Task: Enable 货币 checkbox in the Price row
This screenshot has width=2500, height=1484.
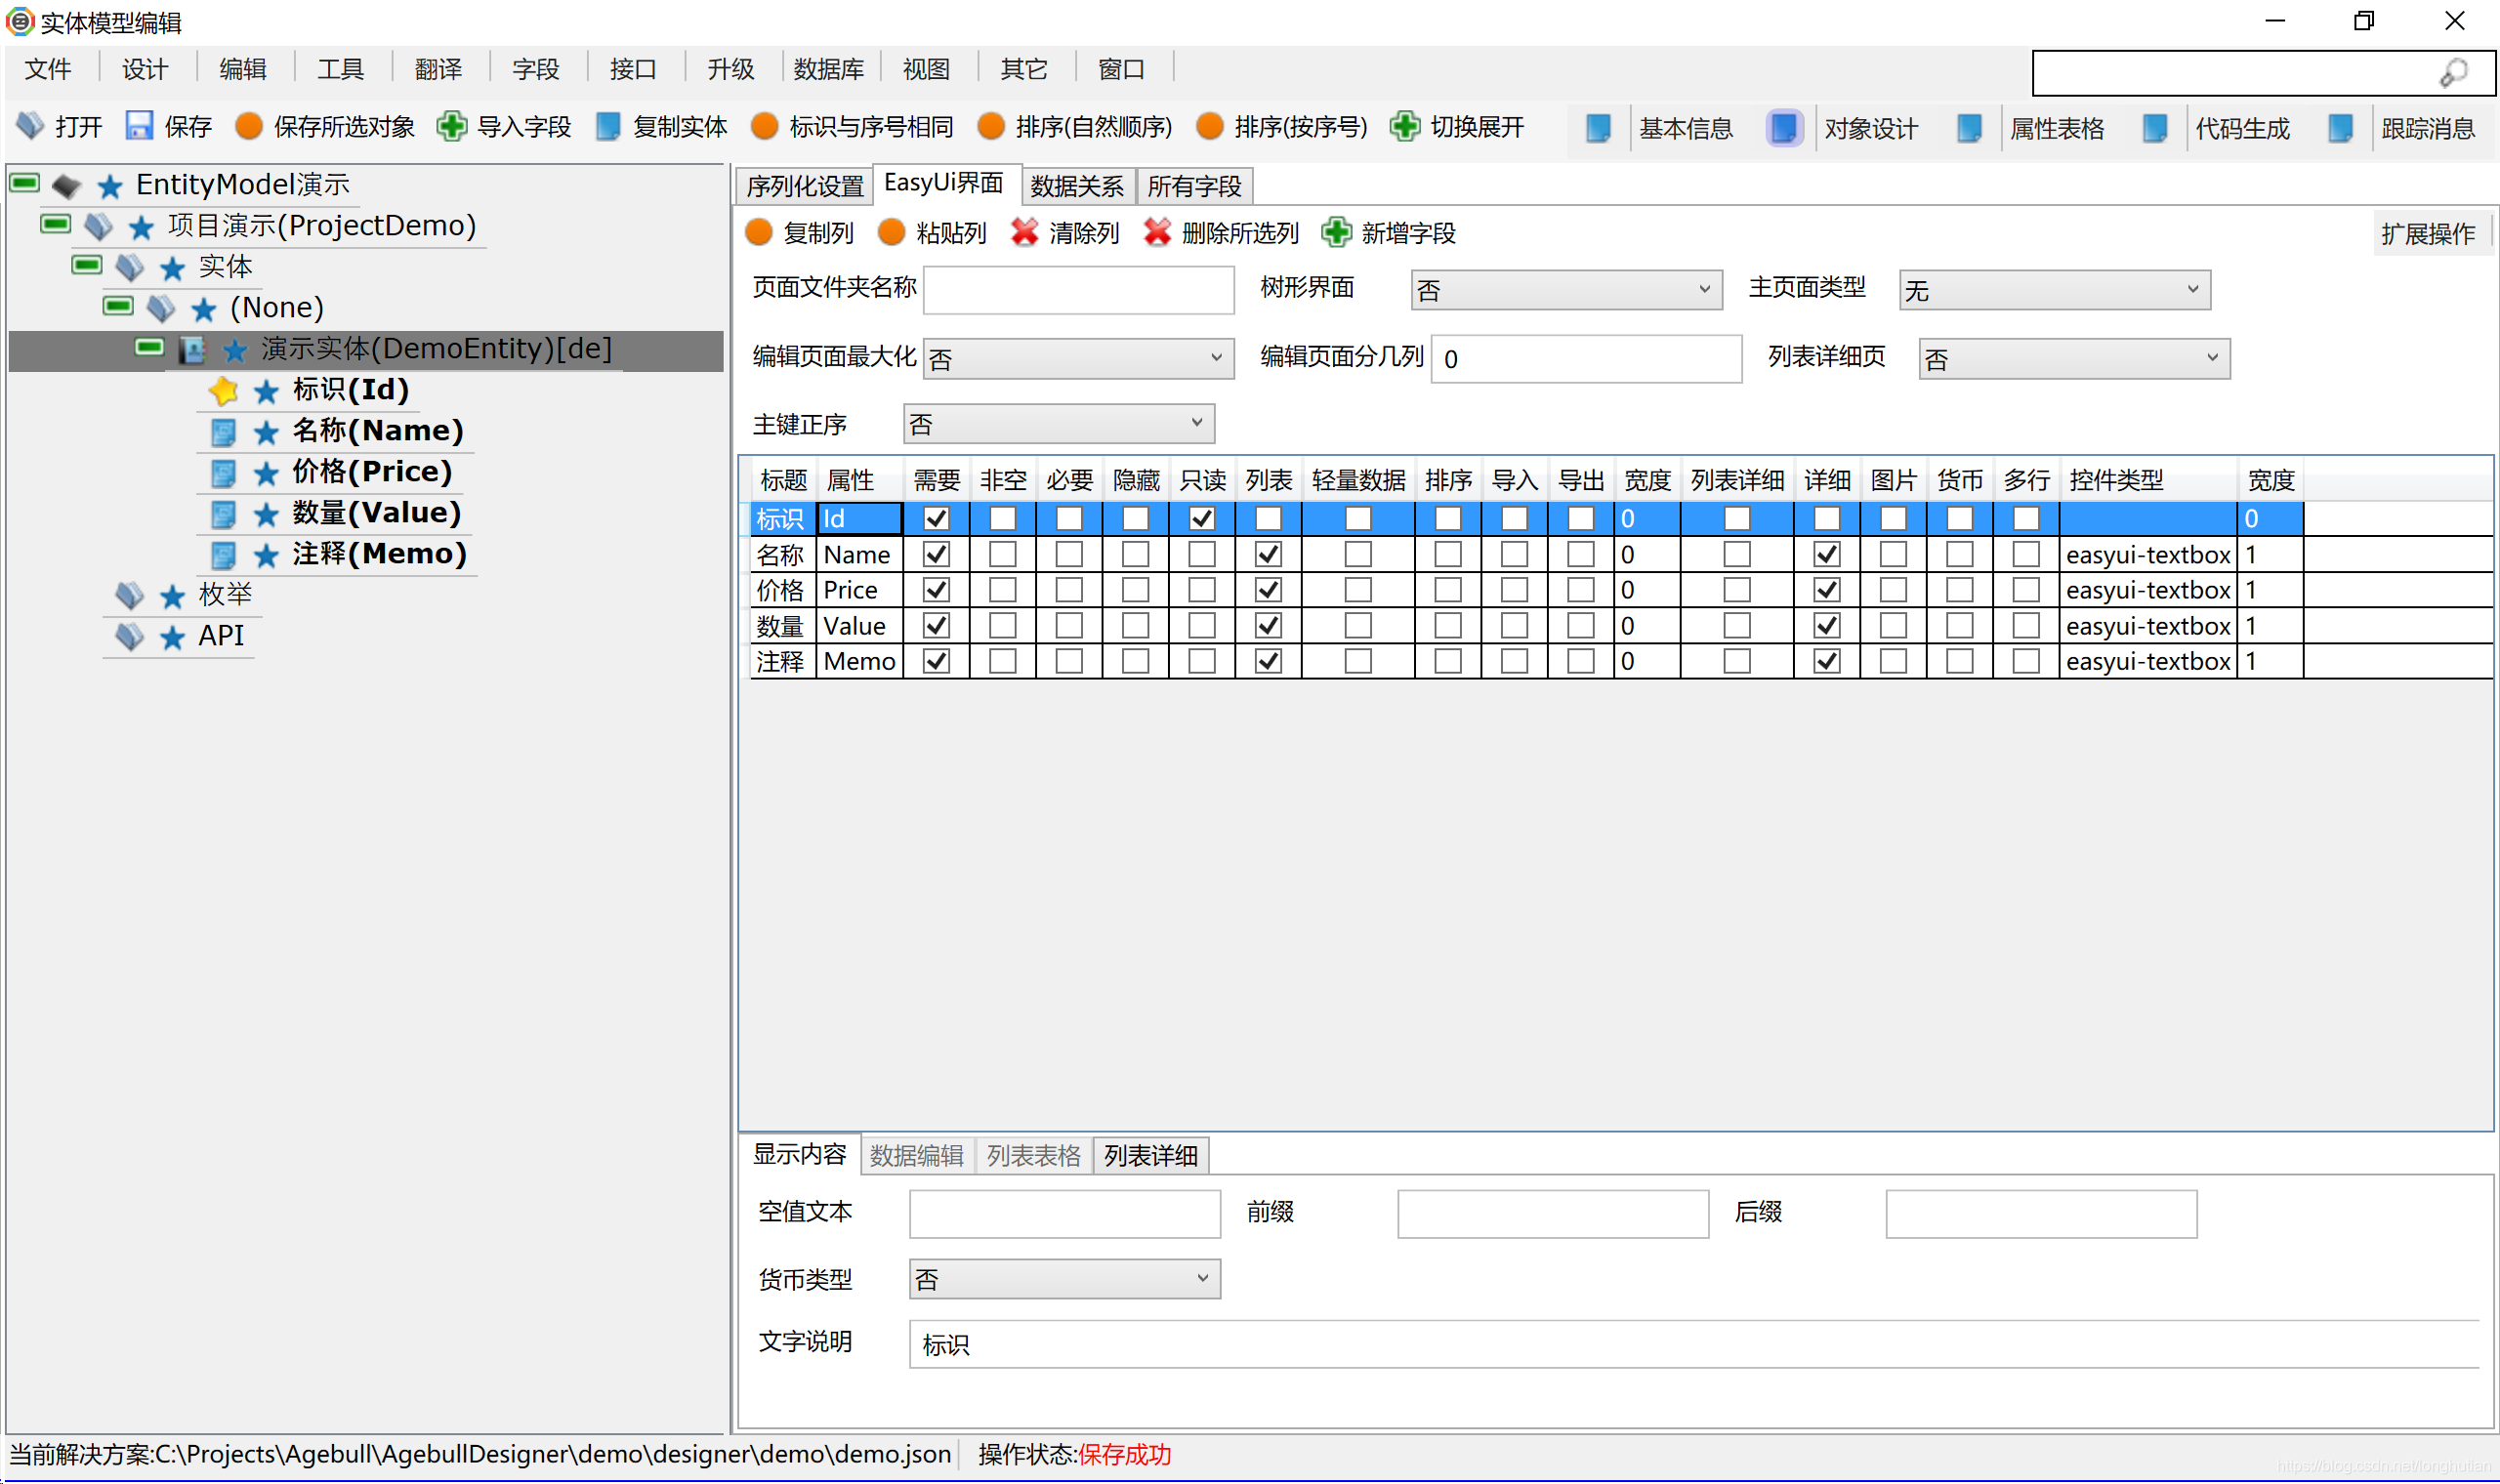Action: (1960, 590)
